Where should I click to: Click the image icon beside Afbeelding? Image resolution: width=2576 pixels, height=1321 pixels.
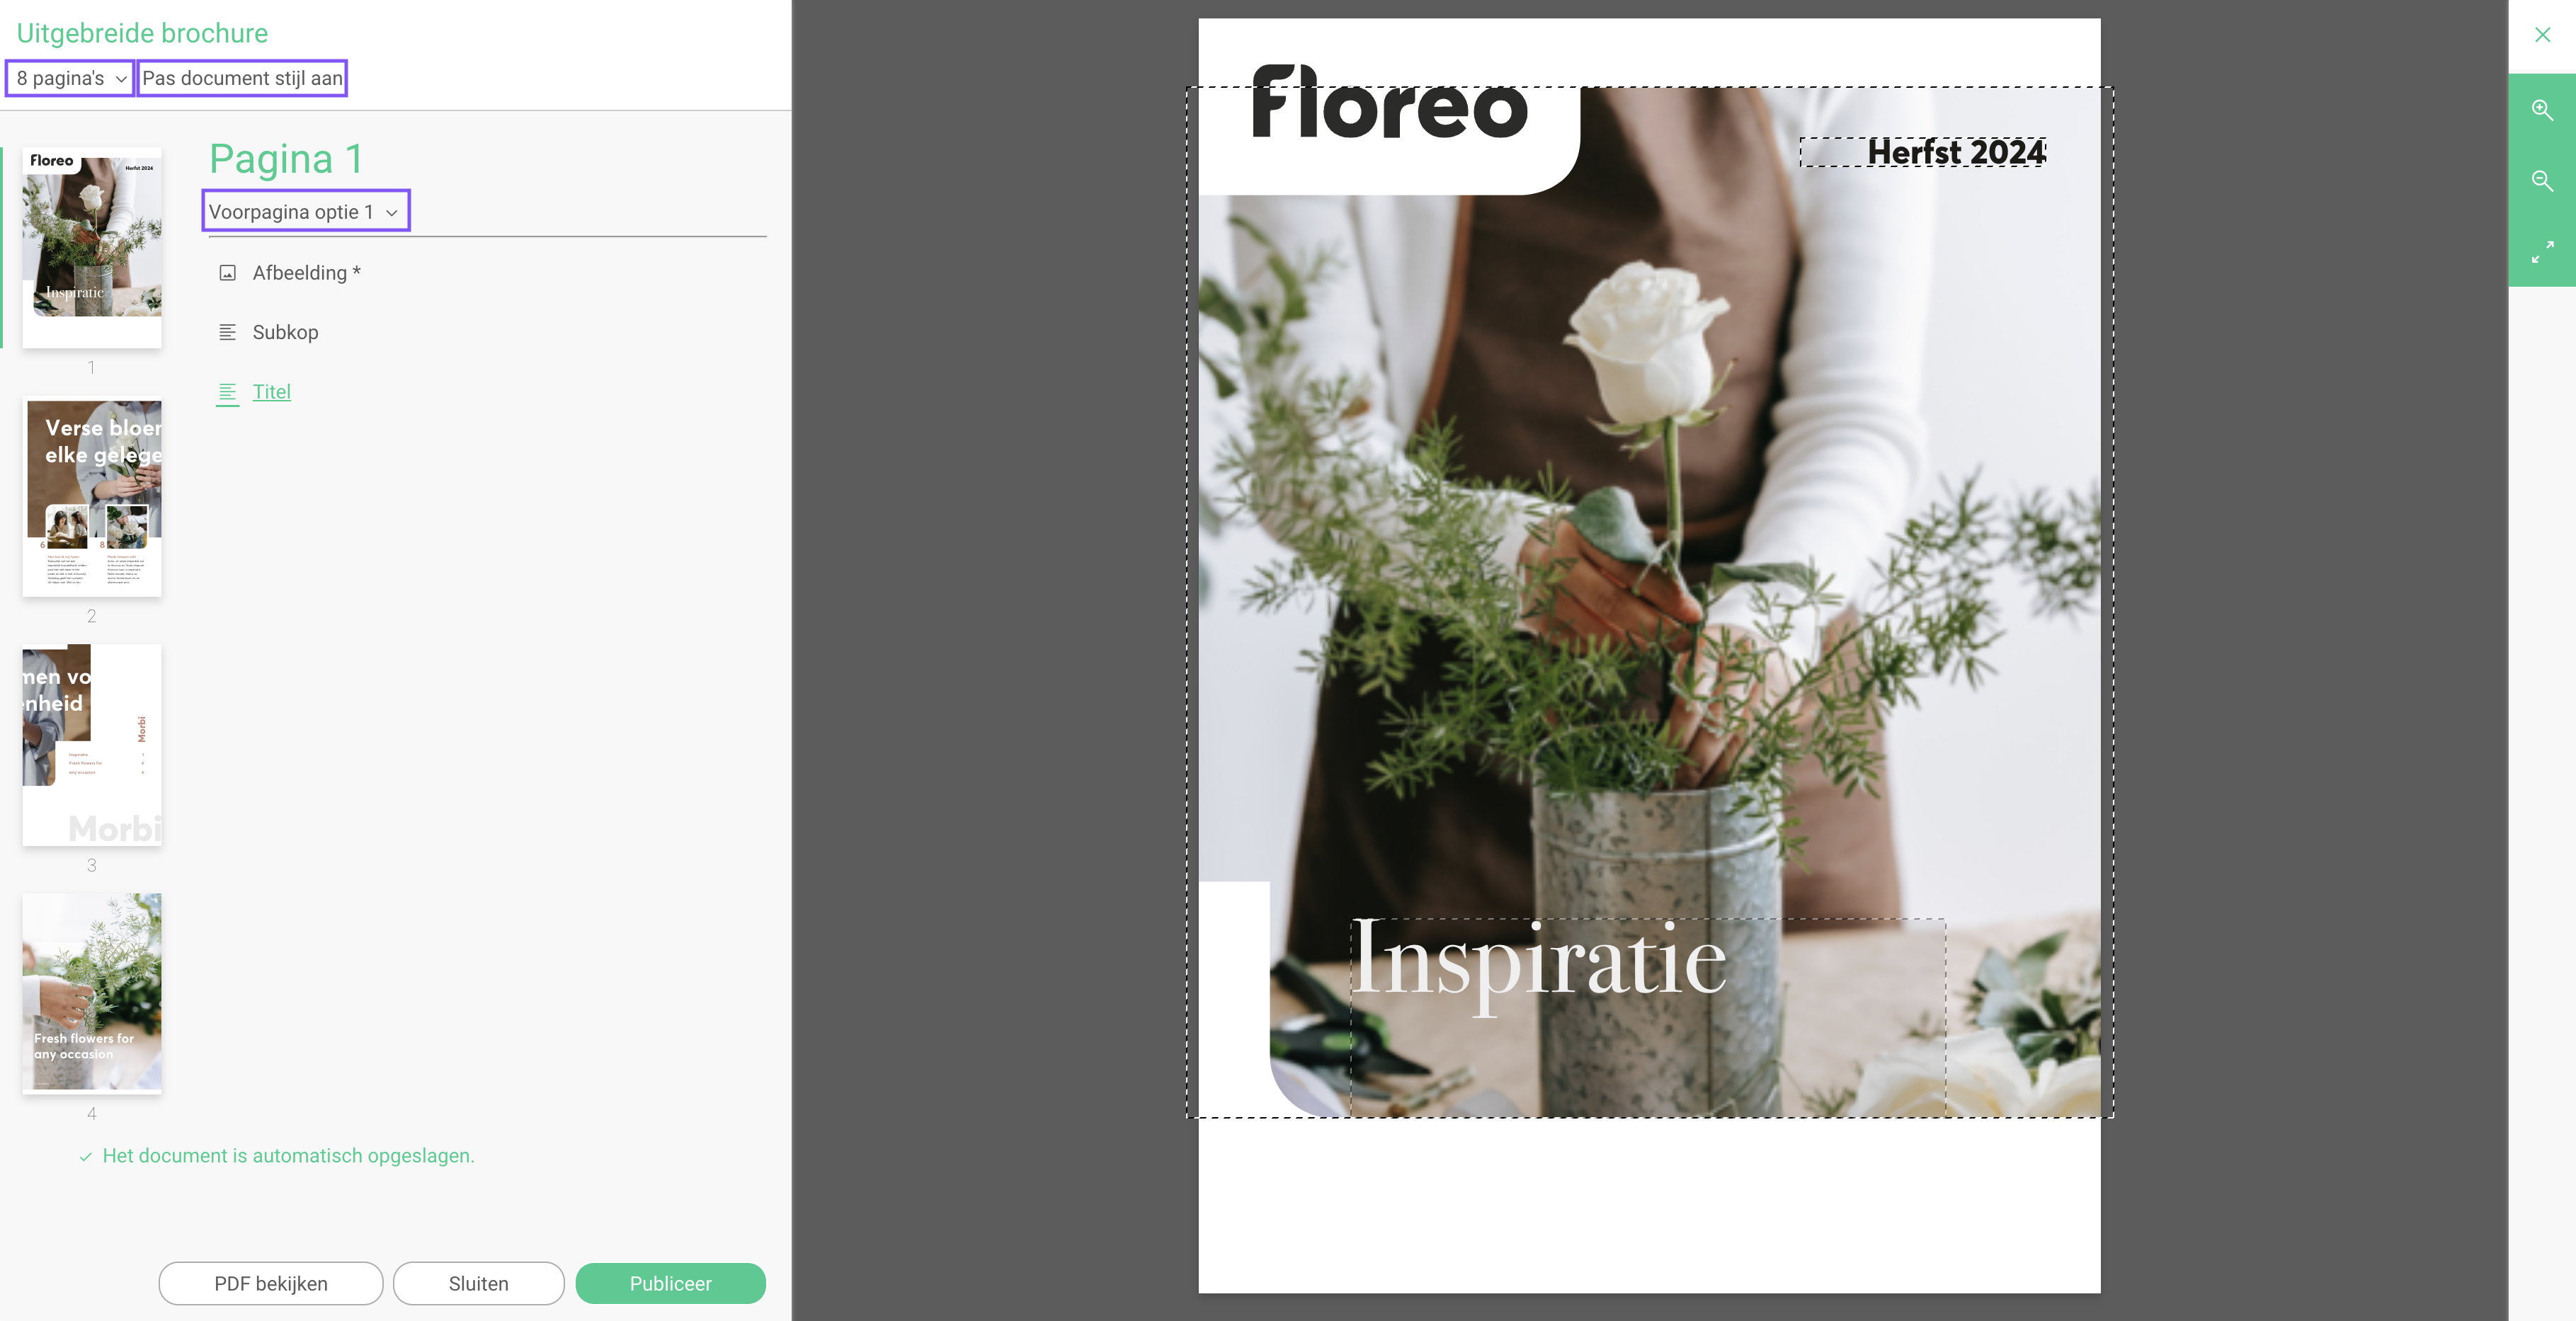click(x=228, y=273)
